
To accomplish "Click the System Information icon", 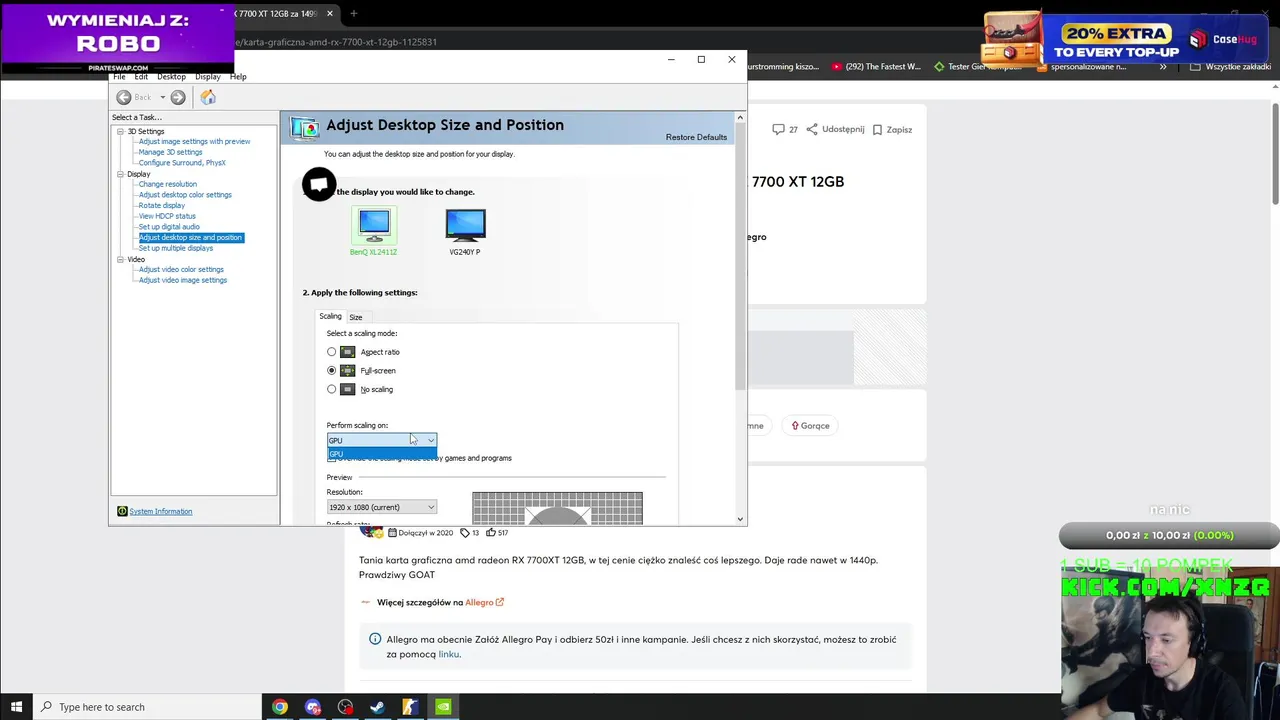I will (x=122, y=511).
